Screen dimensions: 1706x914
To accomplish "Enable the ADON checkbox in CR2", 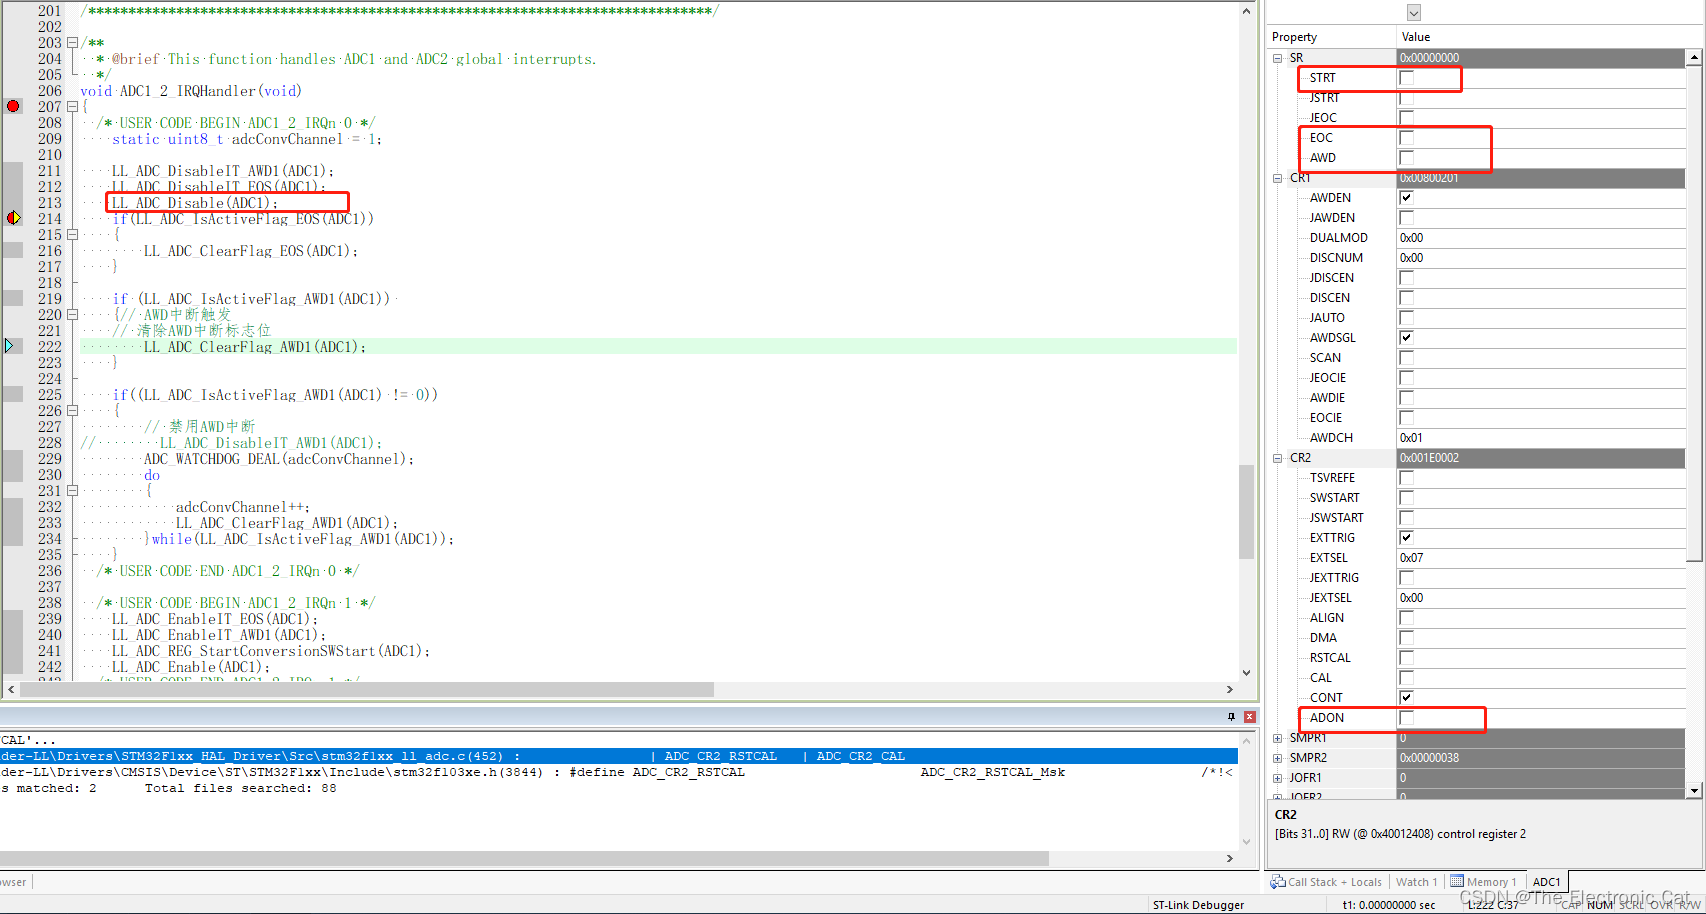I will tap(1406, 718).
